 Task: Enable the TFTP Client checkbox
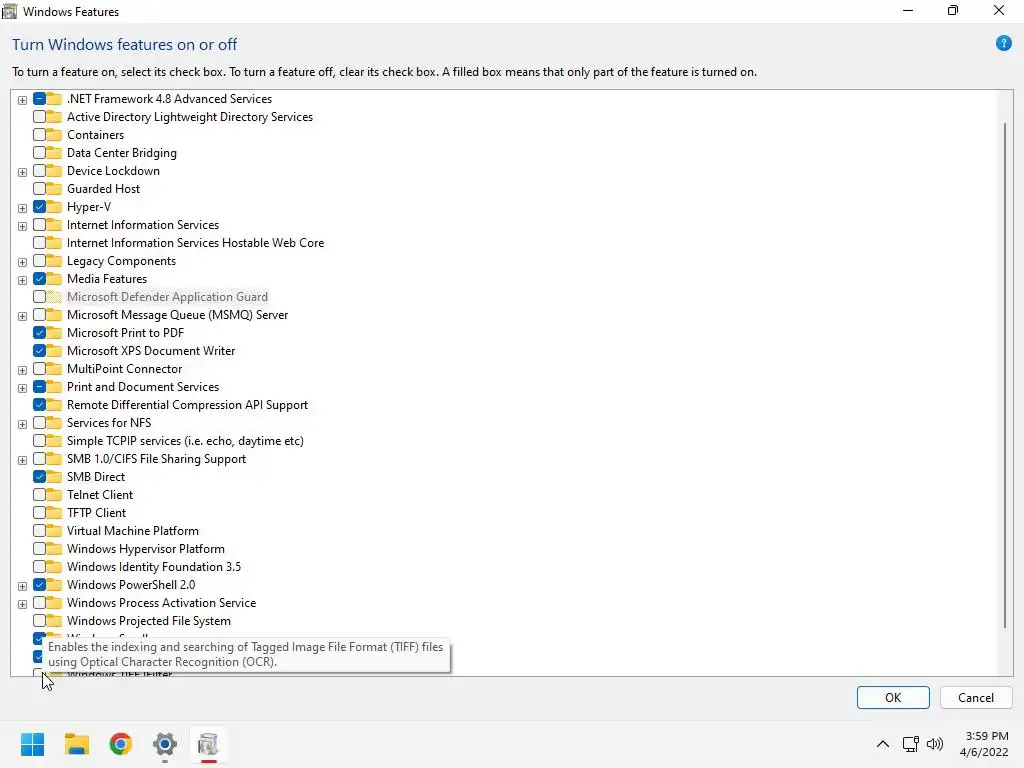coord(39,513)
